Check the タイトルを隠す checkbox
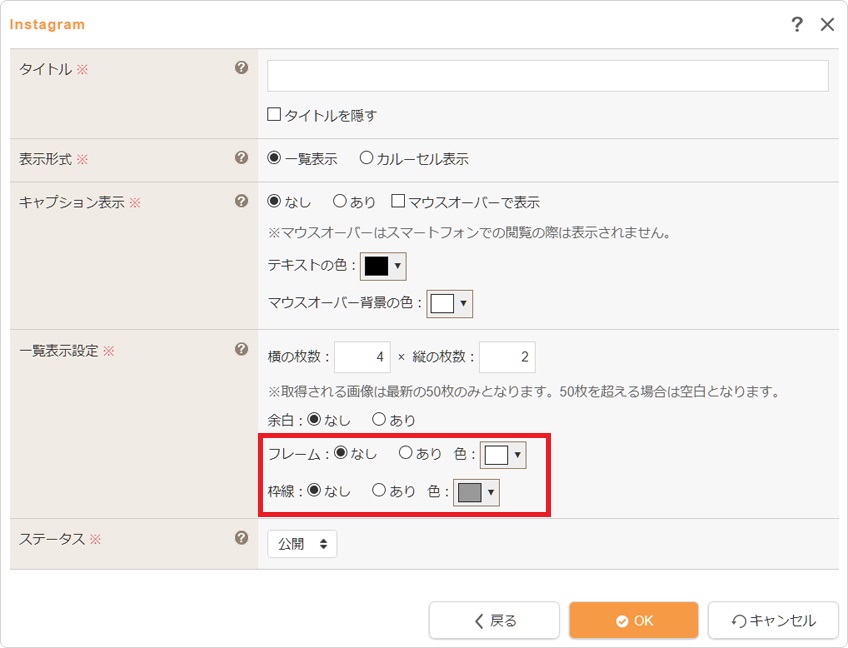Screen dimensions: 848x648 click(274, 114)
